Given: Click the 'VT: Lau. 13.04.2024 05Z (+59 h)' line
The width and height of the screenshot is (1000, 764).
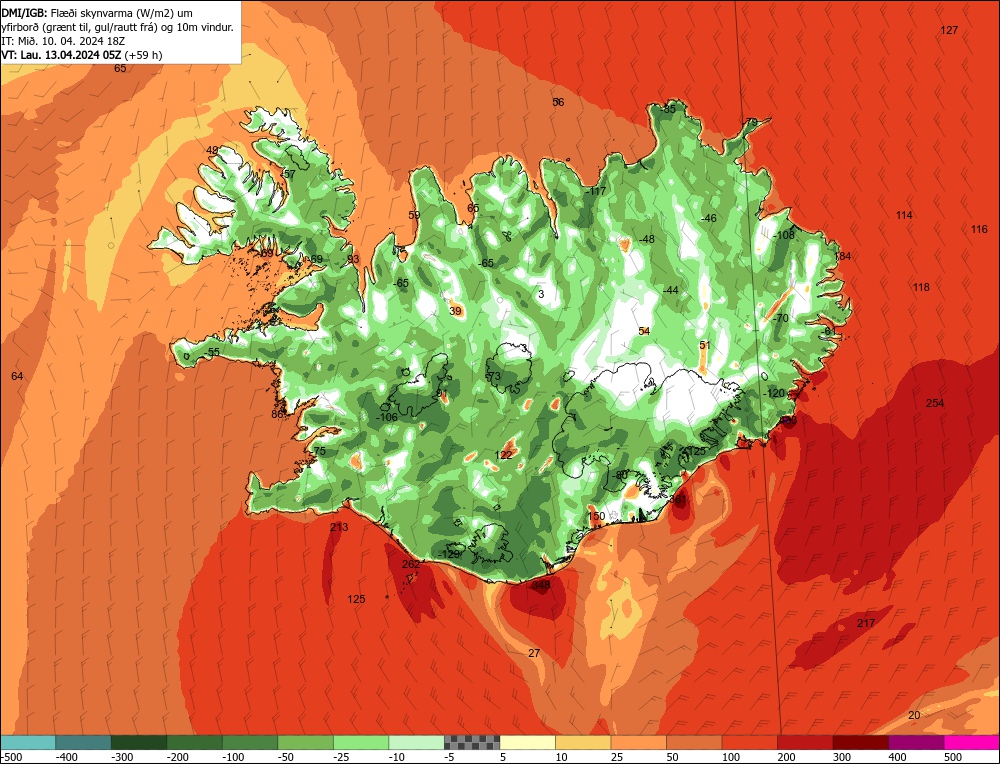Looking at the screenshot, I should [82, 55].
